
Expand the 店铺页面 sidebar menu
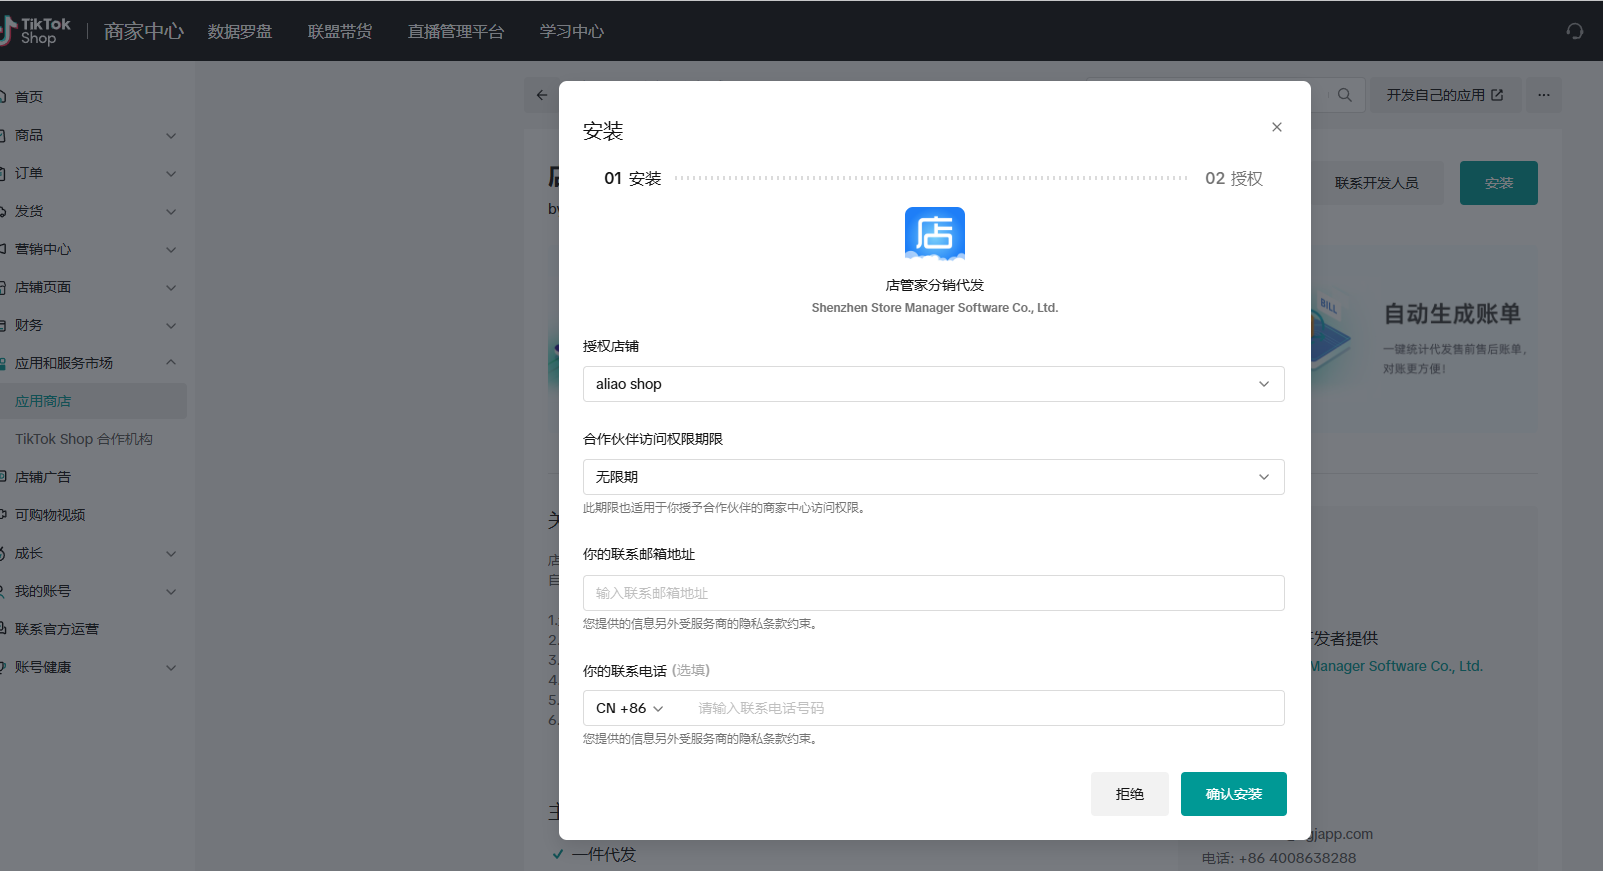(93, 287)
